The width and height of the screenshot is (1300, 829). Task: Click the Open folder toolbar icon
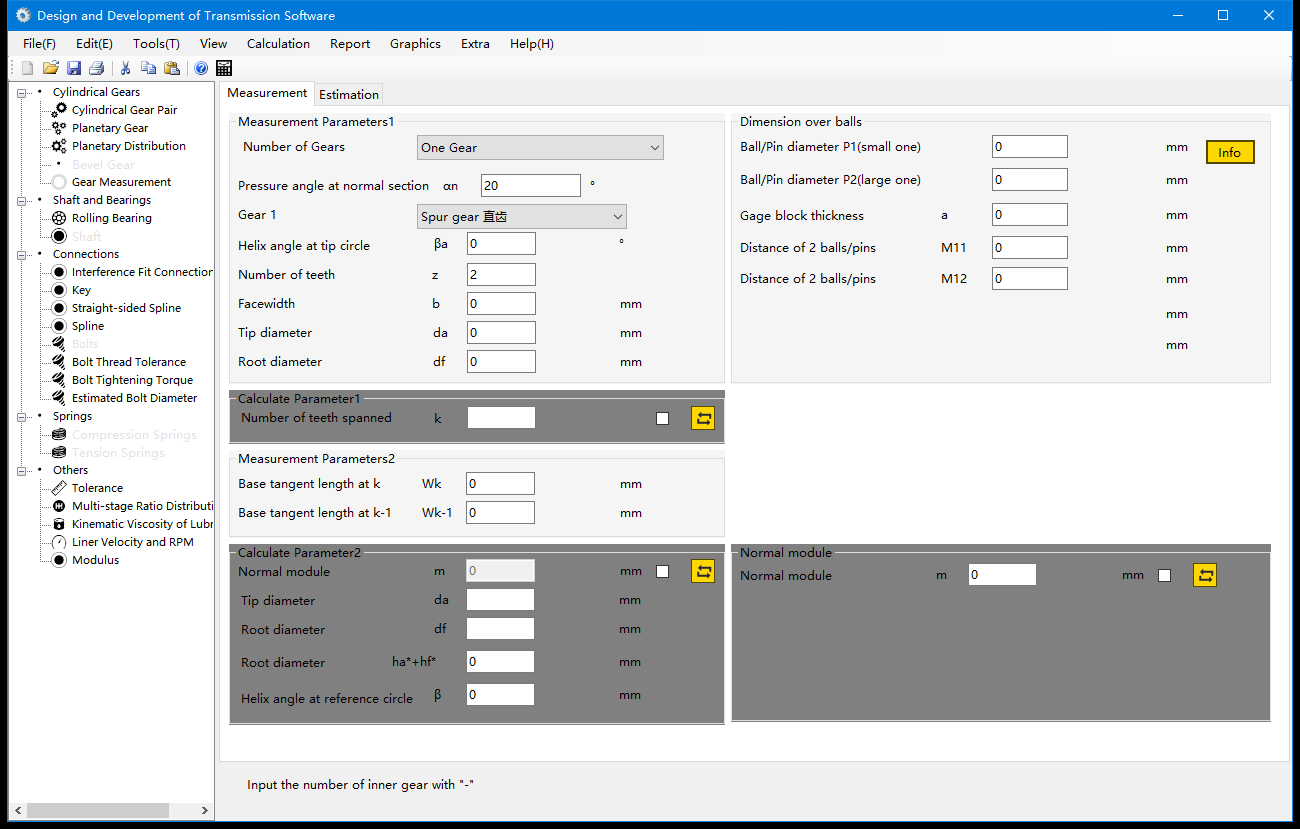coord(50,68)
